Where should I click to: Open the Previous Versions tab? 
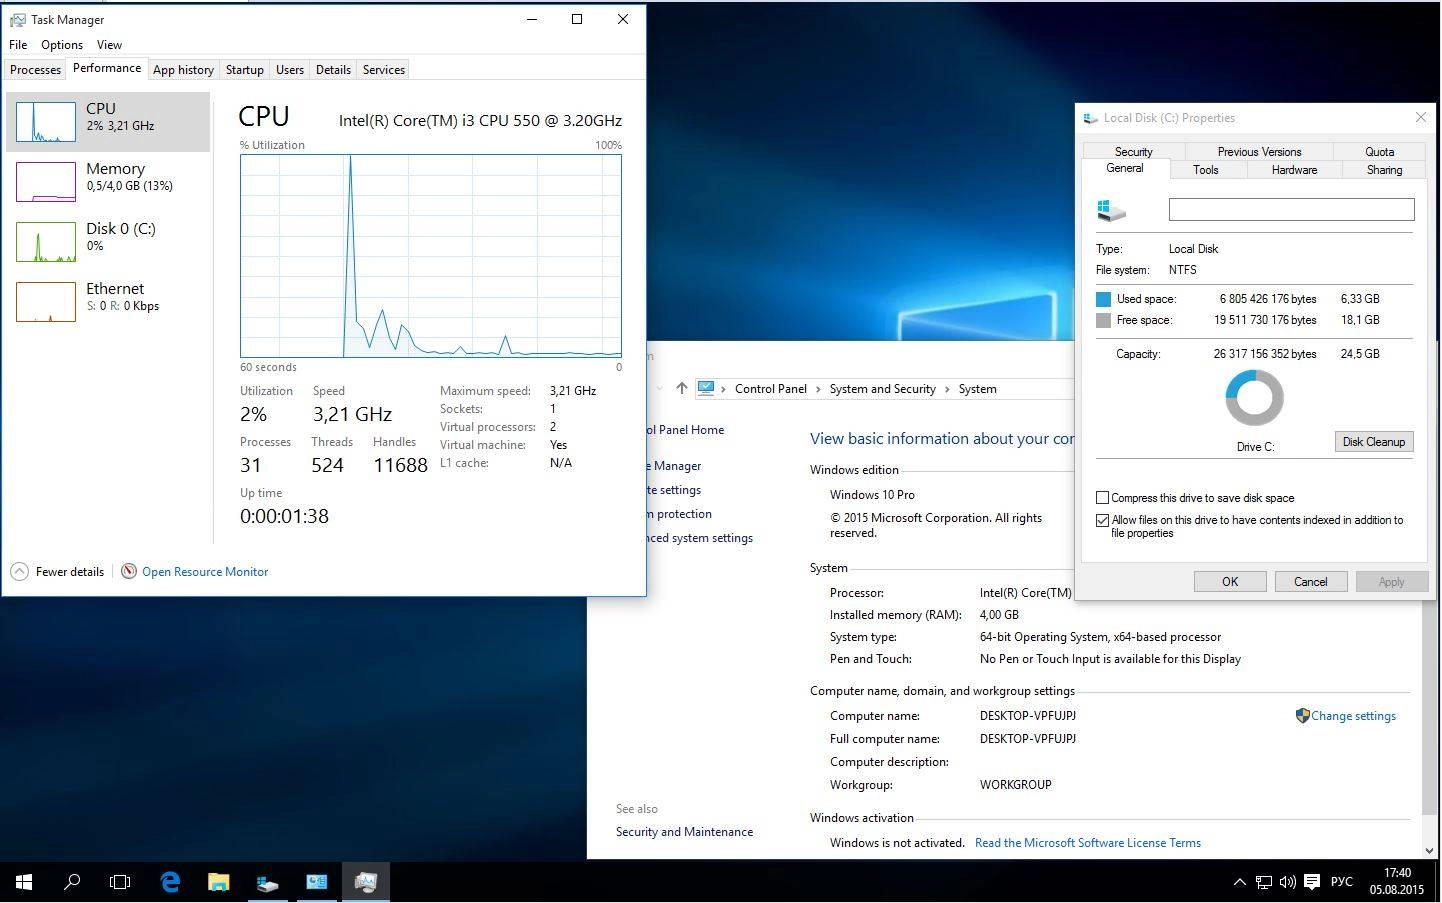click(x=1260, y=152)
